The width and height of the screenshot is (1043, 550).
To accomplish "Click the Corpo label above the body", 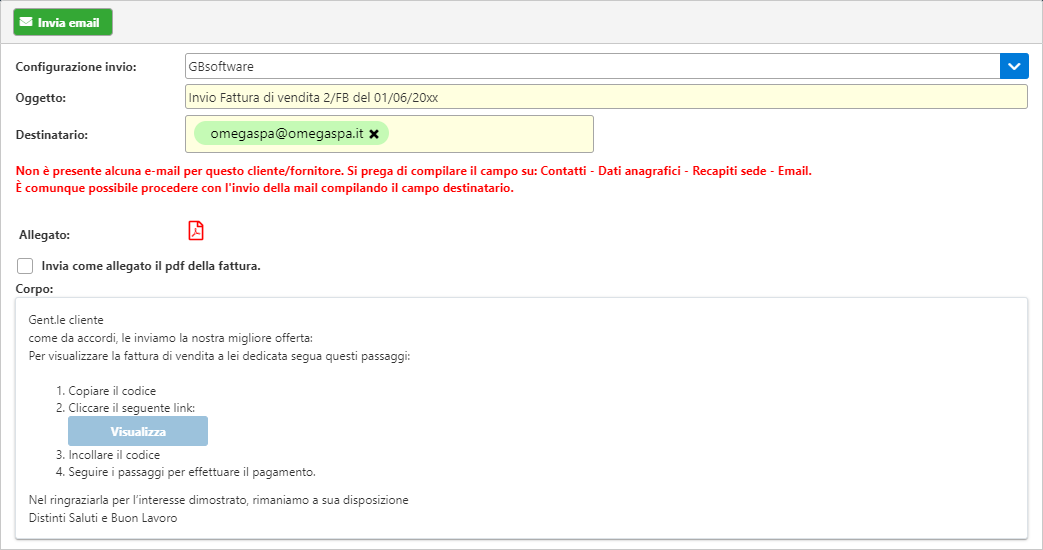I will pyautogui.click(x=34, y=289).
